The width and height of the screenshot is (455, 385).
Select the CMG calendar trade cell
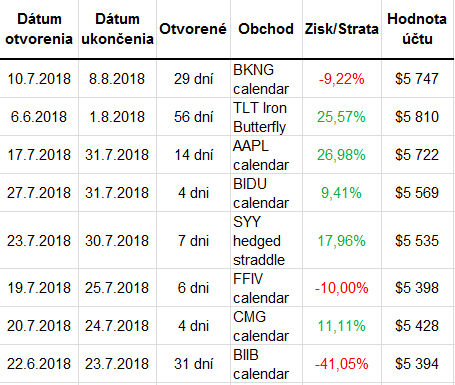(266, 326)
